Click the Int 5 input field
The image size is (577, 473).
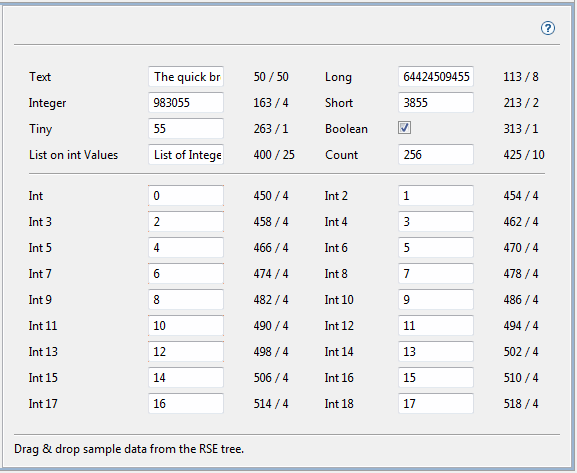[x=186, y=247]
